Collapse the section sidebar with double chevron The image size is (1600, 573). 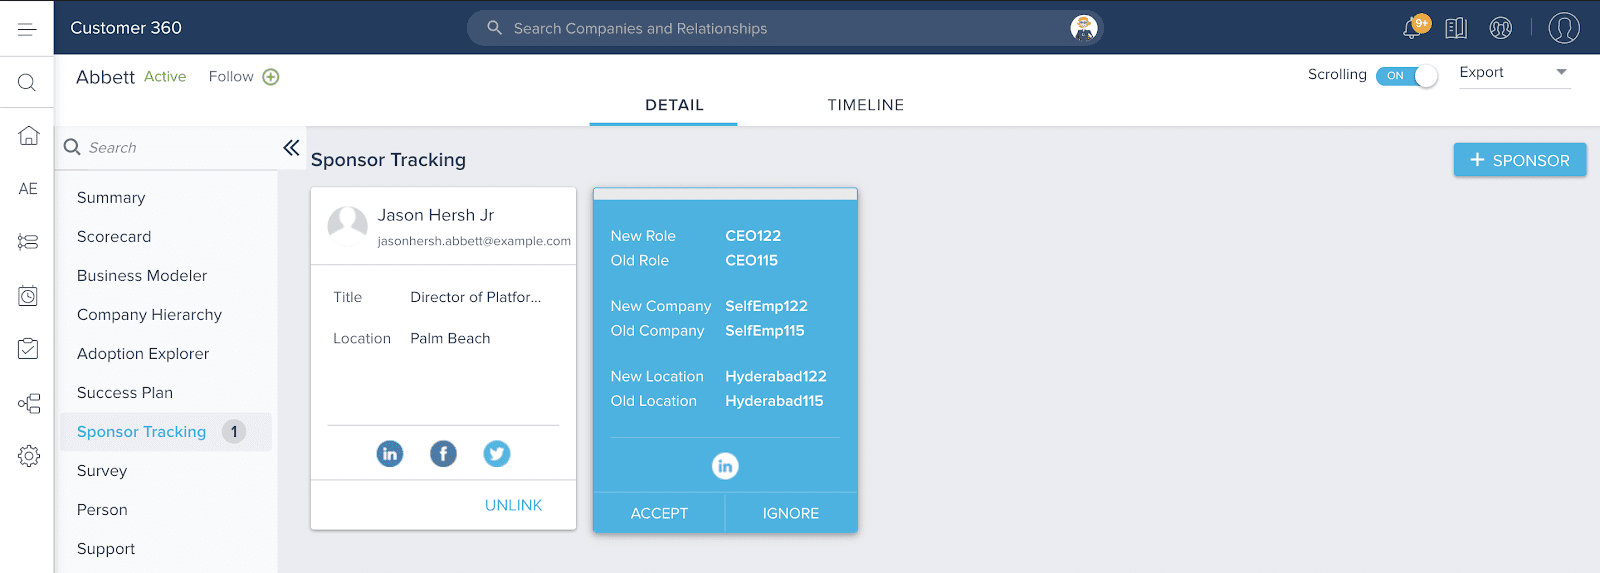tap(291, 148)
